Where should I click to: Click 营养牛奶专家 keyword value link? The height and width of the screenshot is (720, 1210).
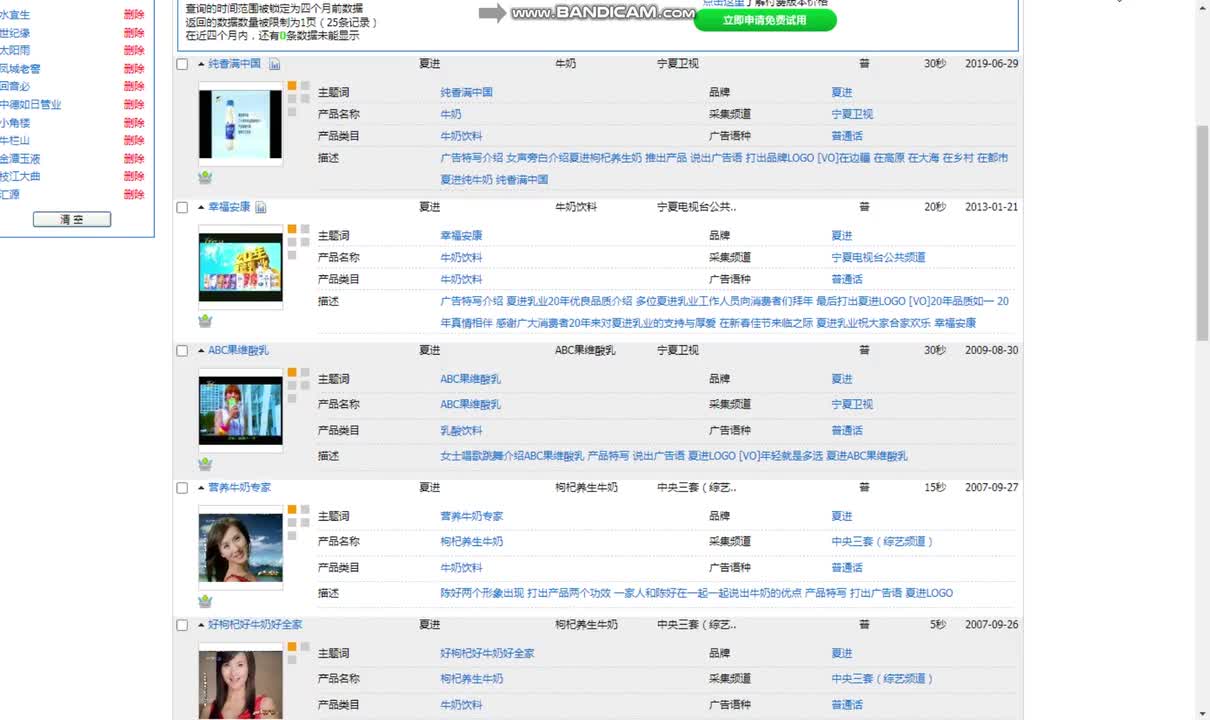(471, 517)
